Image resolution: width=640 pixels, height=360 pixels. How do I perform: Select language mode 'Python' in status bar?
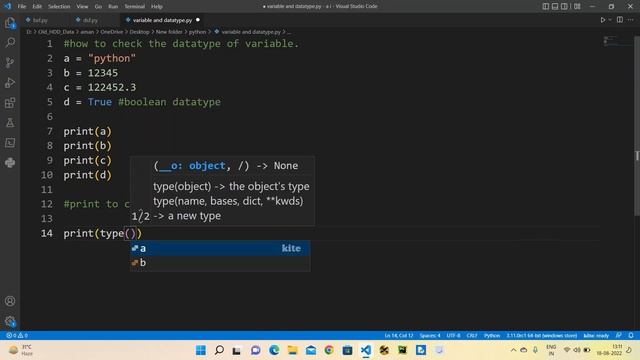coord(492,336)
